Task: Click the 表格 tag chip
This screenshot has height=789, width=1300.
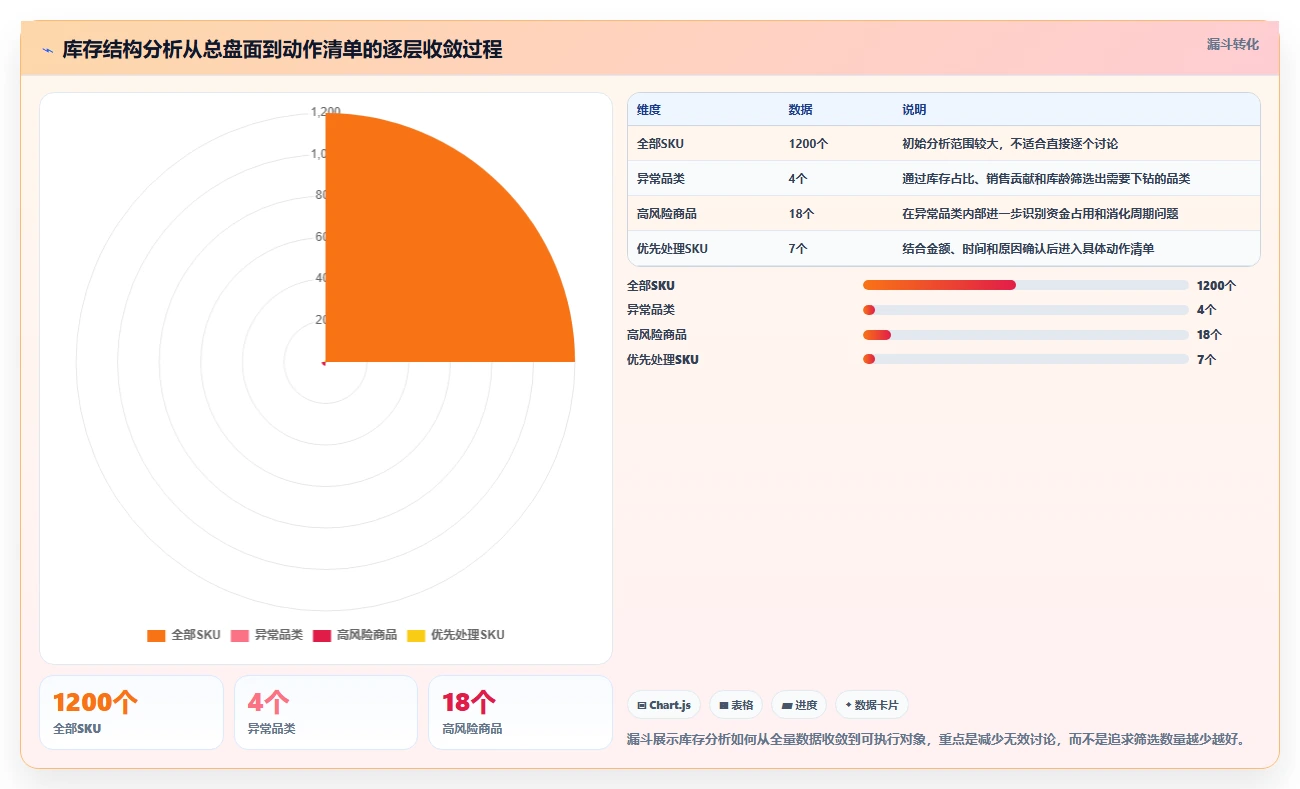Action: tap(736, 705)
